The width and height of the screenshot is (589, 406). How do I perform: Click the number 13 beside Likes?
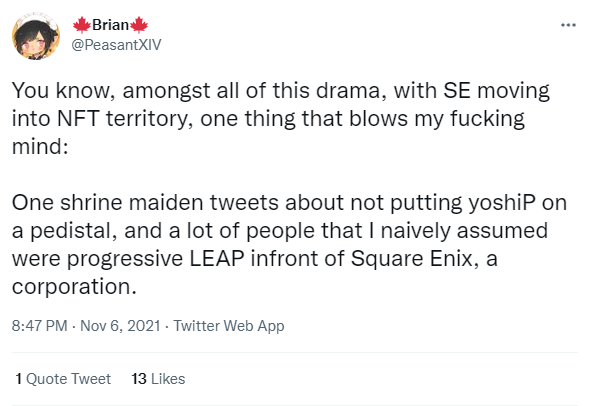click(139, 379)
